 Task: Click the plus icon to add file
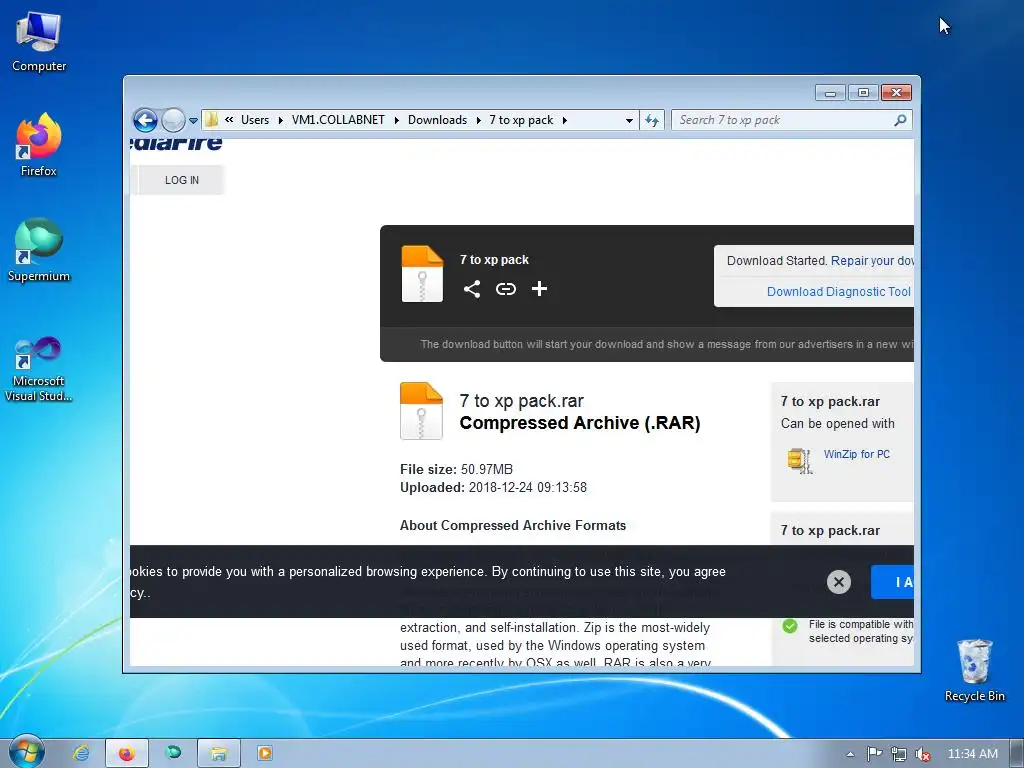(x=539, y=289)
